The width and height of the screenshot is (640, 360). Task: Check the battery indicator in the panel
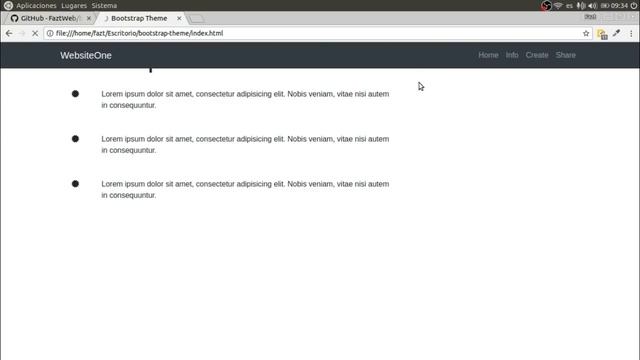point(605,6)
